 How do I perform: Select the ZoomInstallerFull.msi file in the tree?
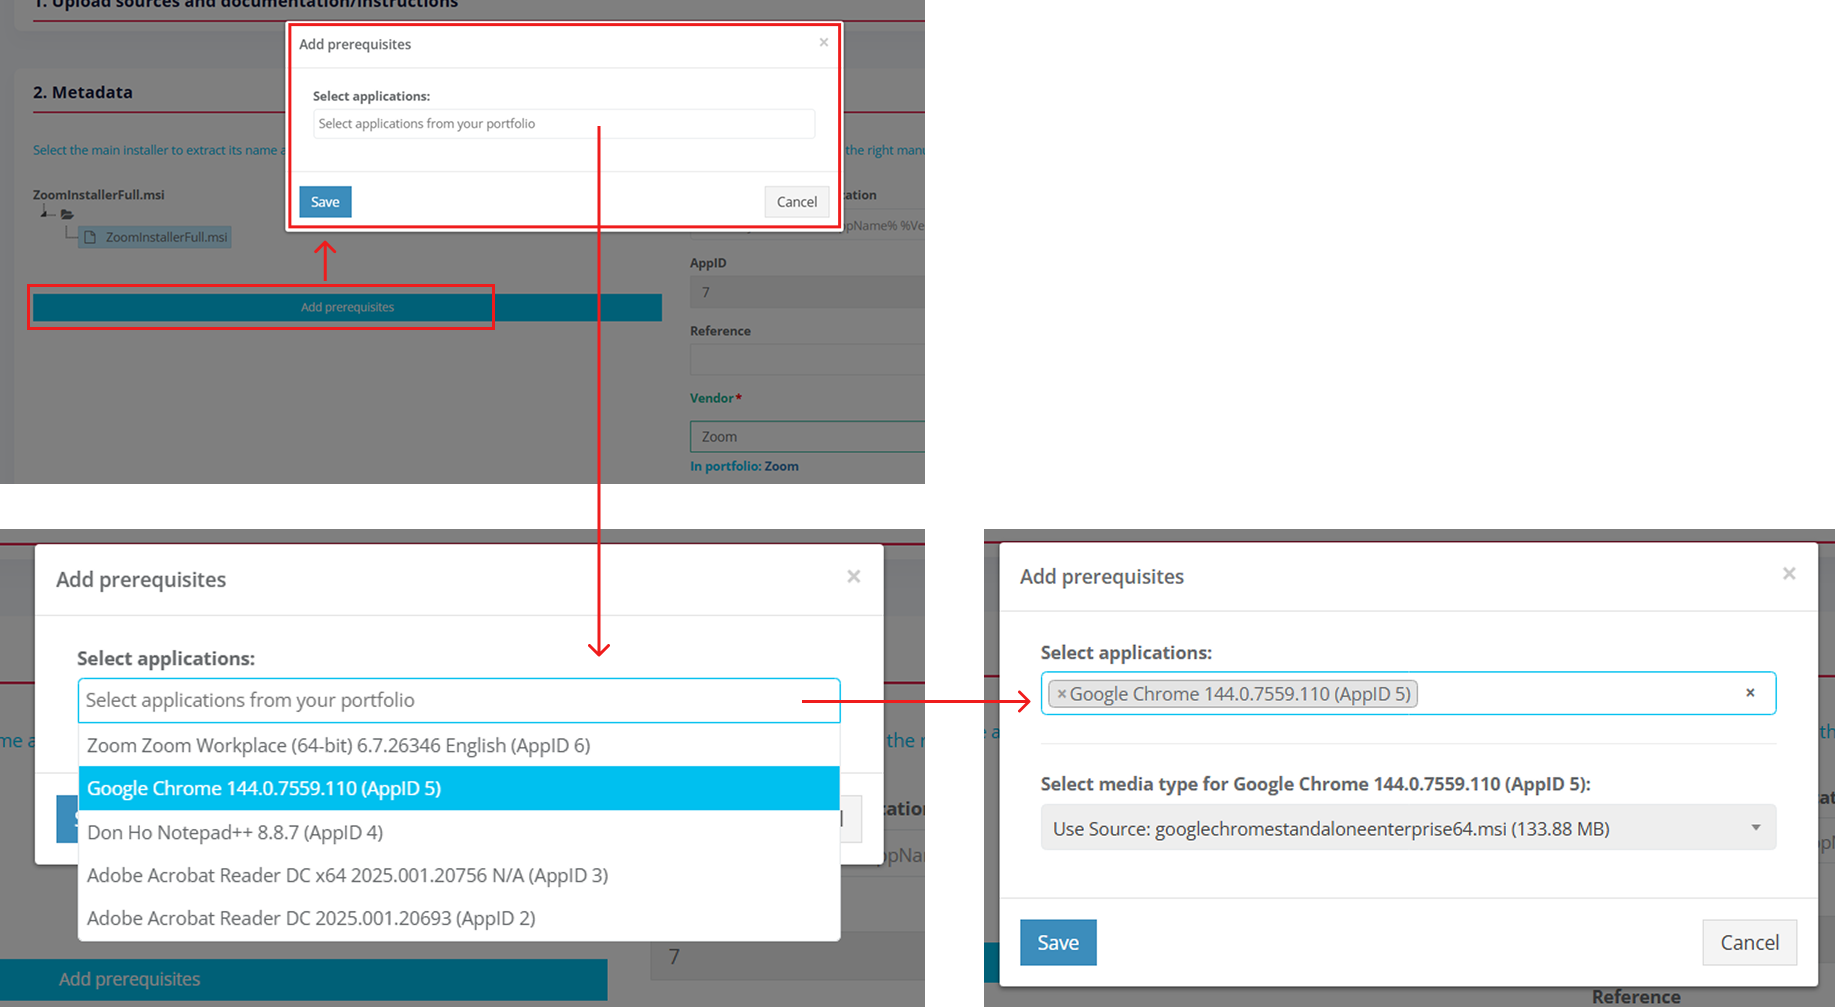pos(165,237)
